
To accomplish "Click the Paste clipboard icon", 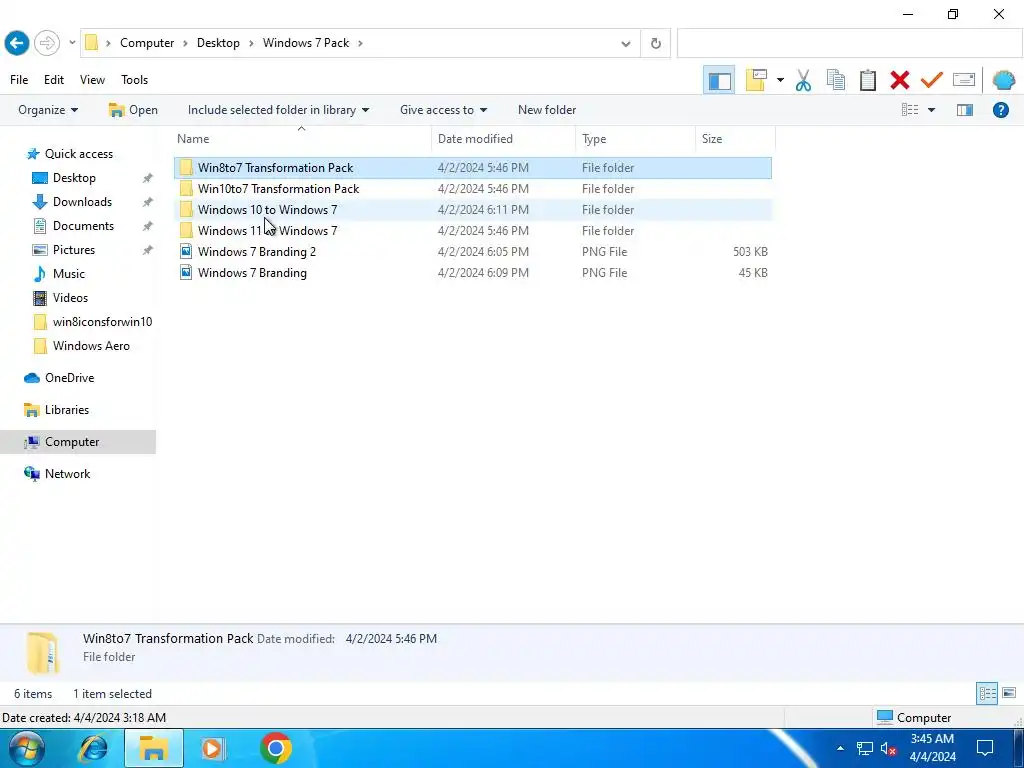I will (868, 80).
